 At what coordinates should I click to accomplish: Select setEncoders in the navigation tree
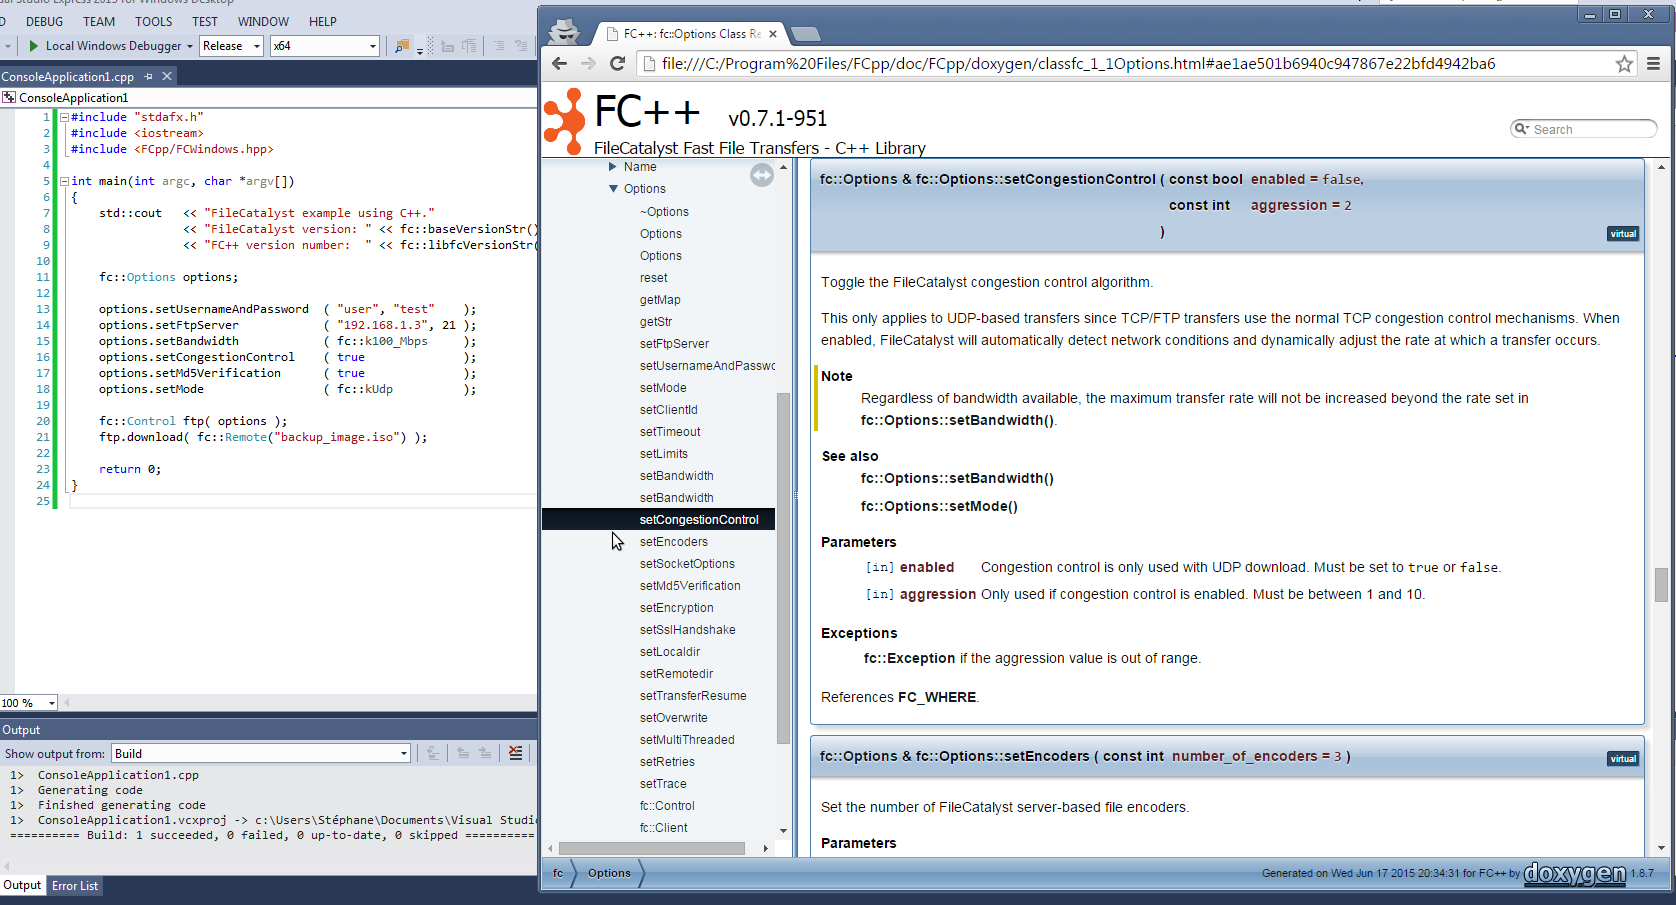673,542
